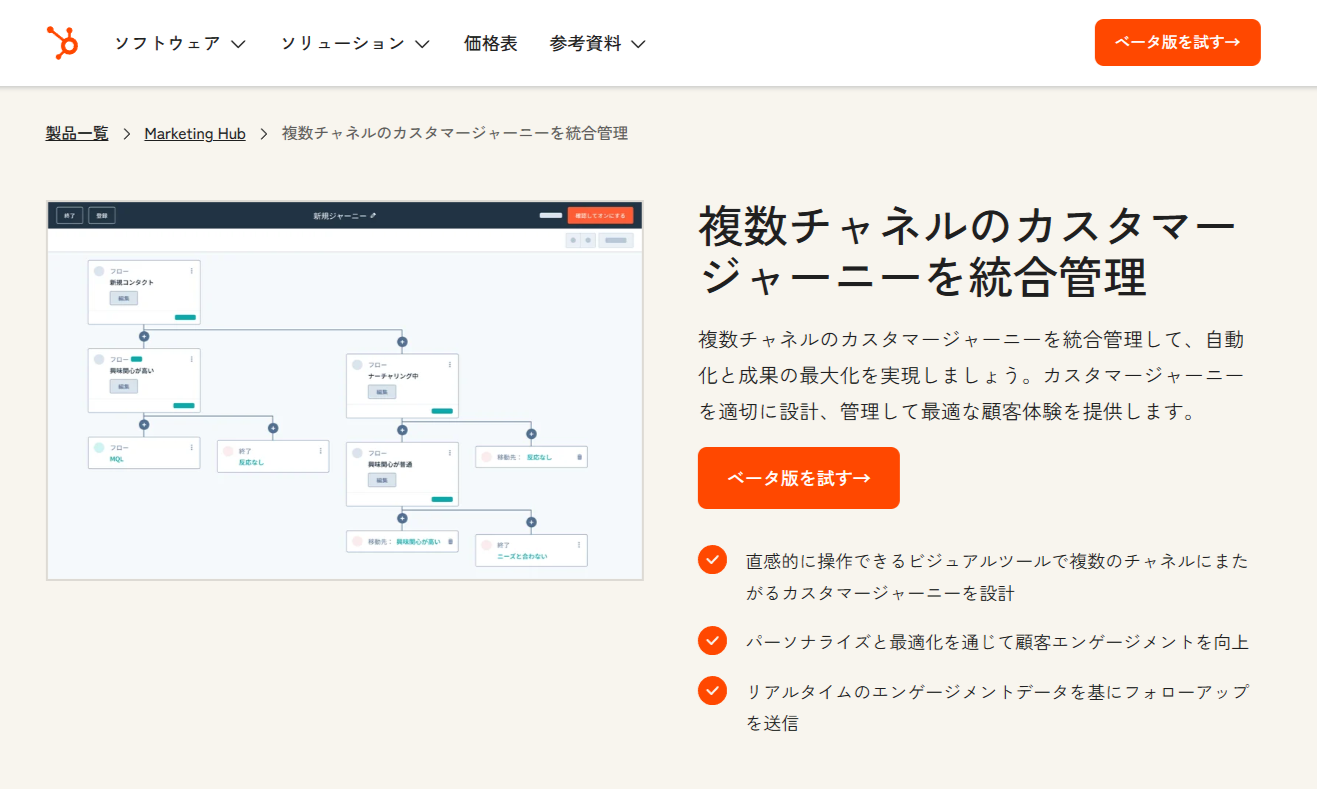Viewport: 1317px width, 789px height.
Task: Click the trash icon on 移動先: 興味関心が高い
Action: pos(450,542)
